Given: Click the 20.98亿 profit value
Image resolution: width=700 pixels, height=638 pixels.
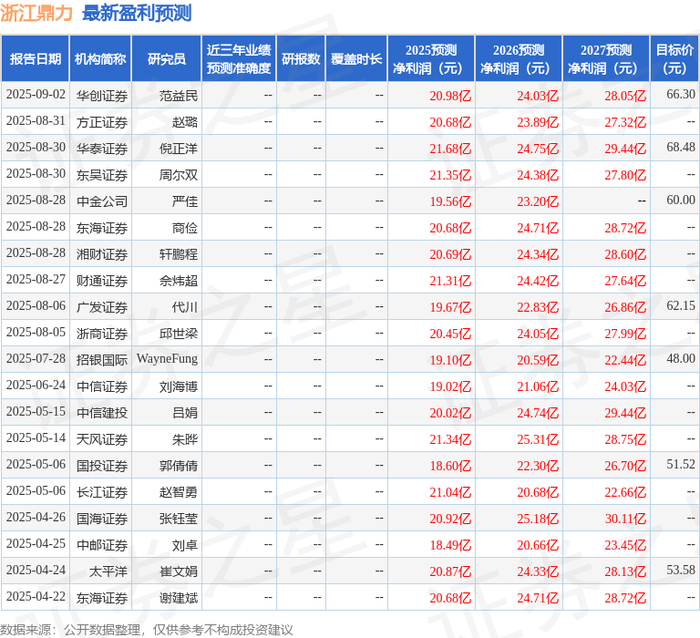Looking at the screenshot, I should pos(450,96).
